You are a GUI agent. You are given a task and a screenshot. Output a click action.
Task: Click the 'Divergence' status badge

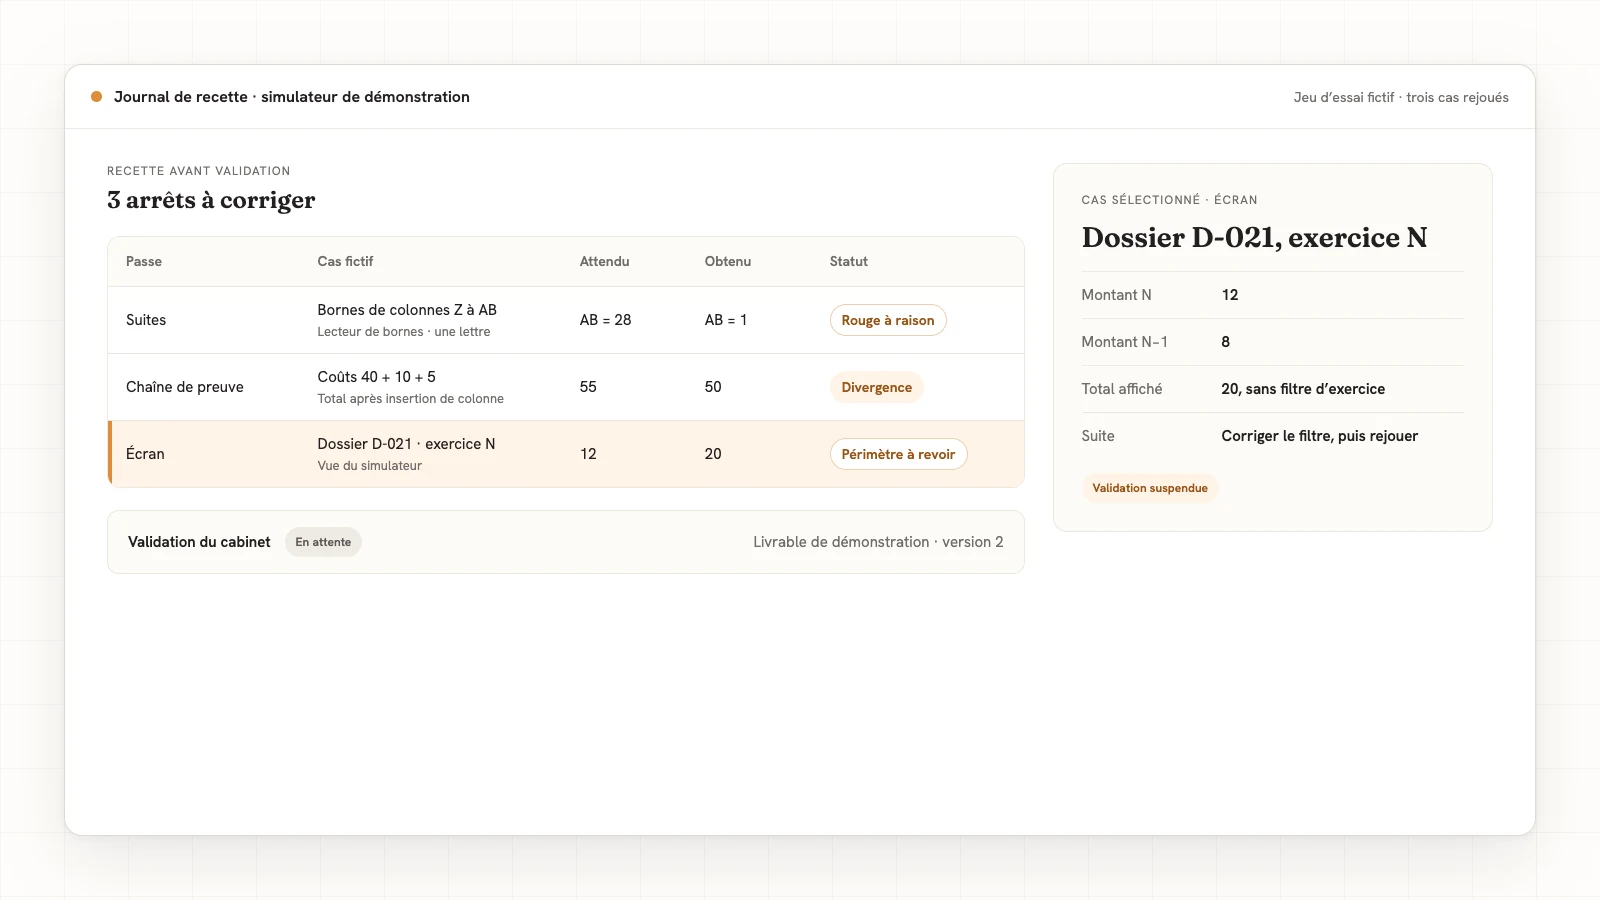click(x=876, y=387)
